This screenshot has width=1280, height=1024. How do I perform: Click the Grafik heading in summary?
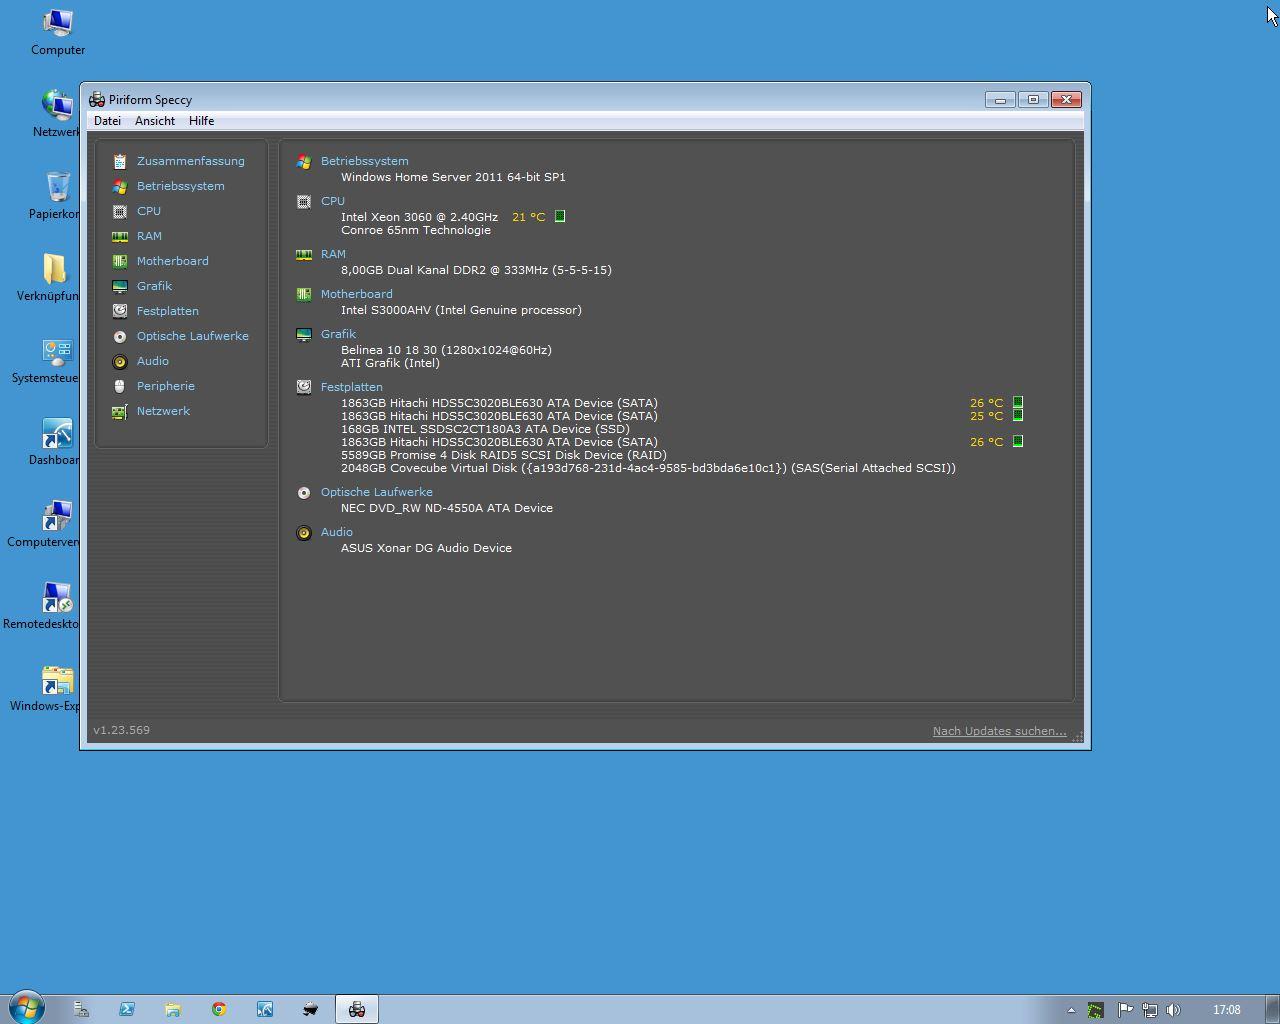click(338, 334)
